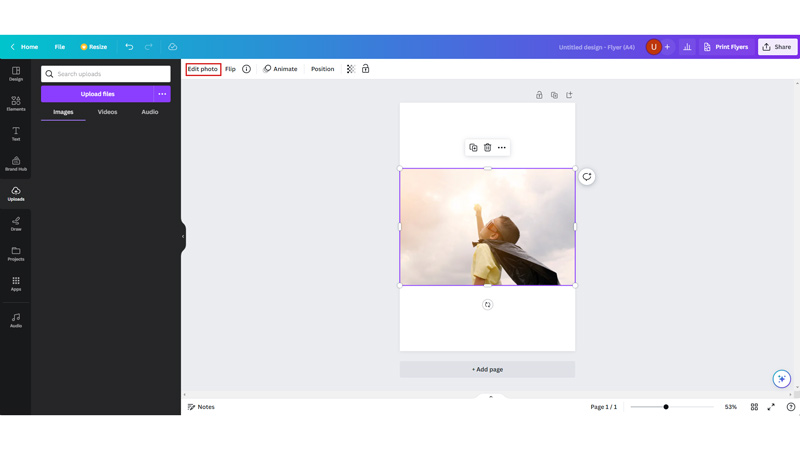Click the Search uploads field
This screenshot has height=450, width=800.
coord(106,74)
